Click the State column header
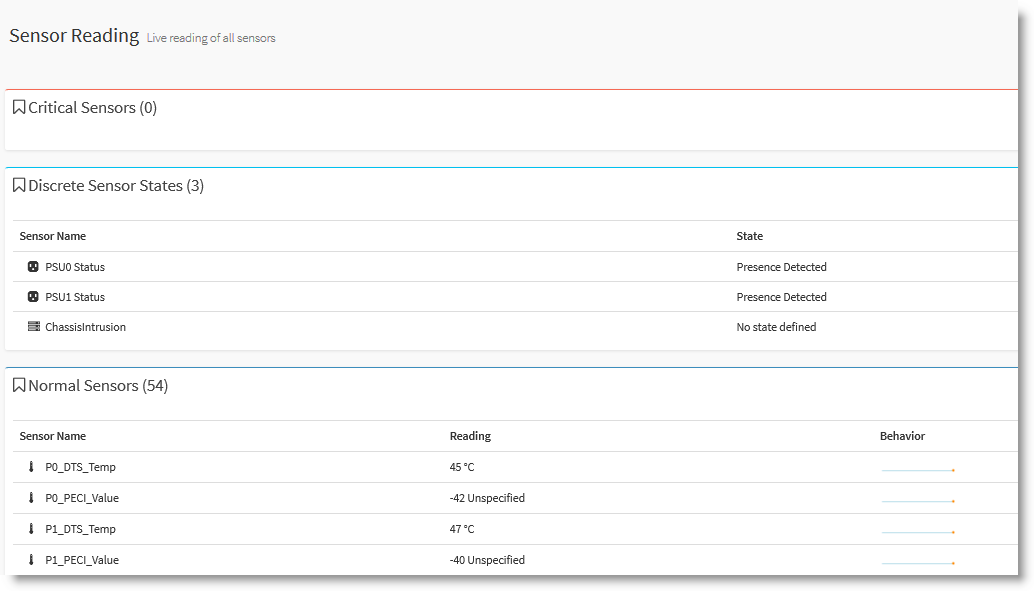The height and width of the screenshot is (591, 1034). [x=748, y=236]
